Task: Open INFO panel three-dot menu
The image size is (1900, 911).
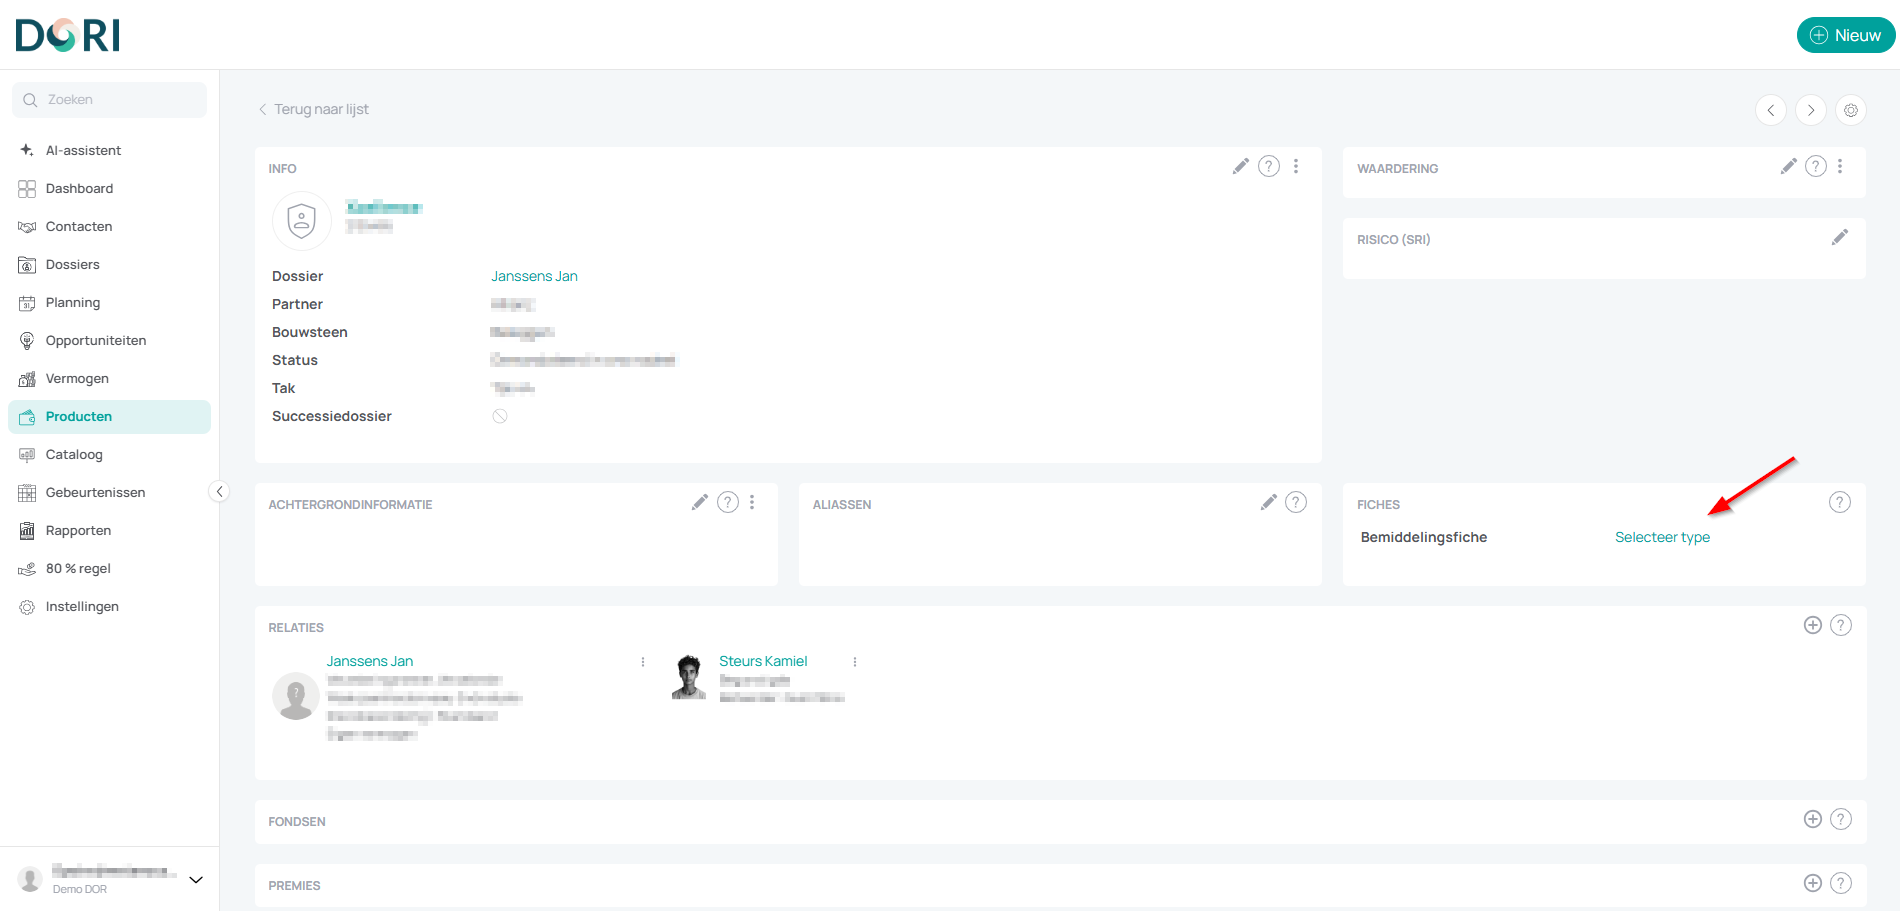Action: 1296,167
